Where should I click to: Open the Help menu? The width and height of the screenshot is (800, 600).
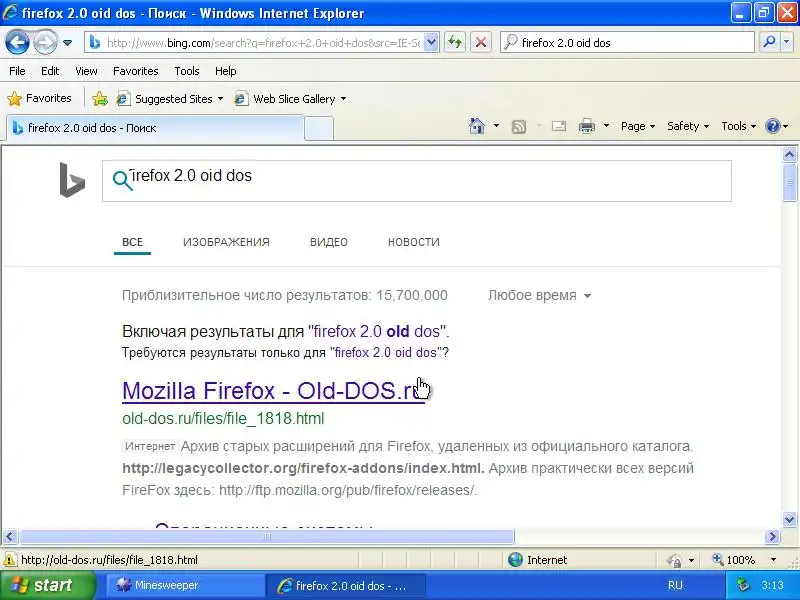[x=226, y=71]
